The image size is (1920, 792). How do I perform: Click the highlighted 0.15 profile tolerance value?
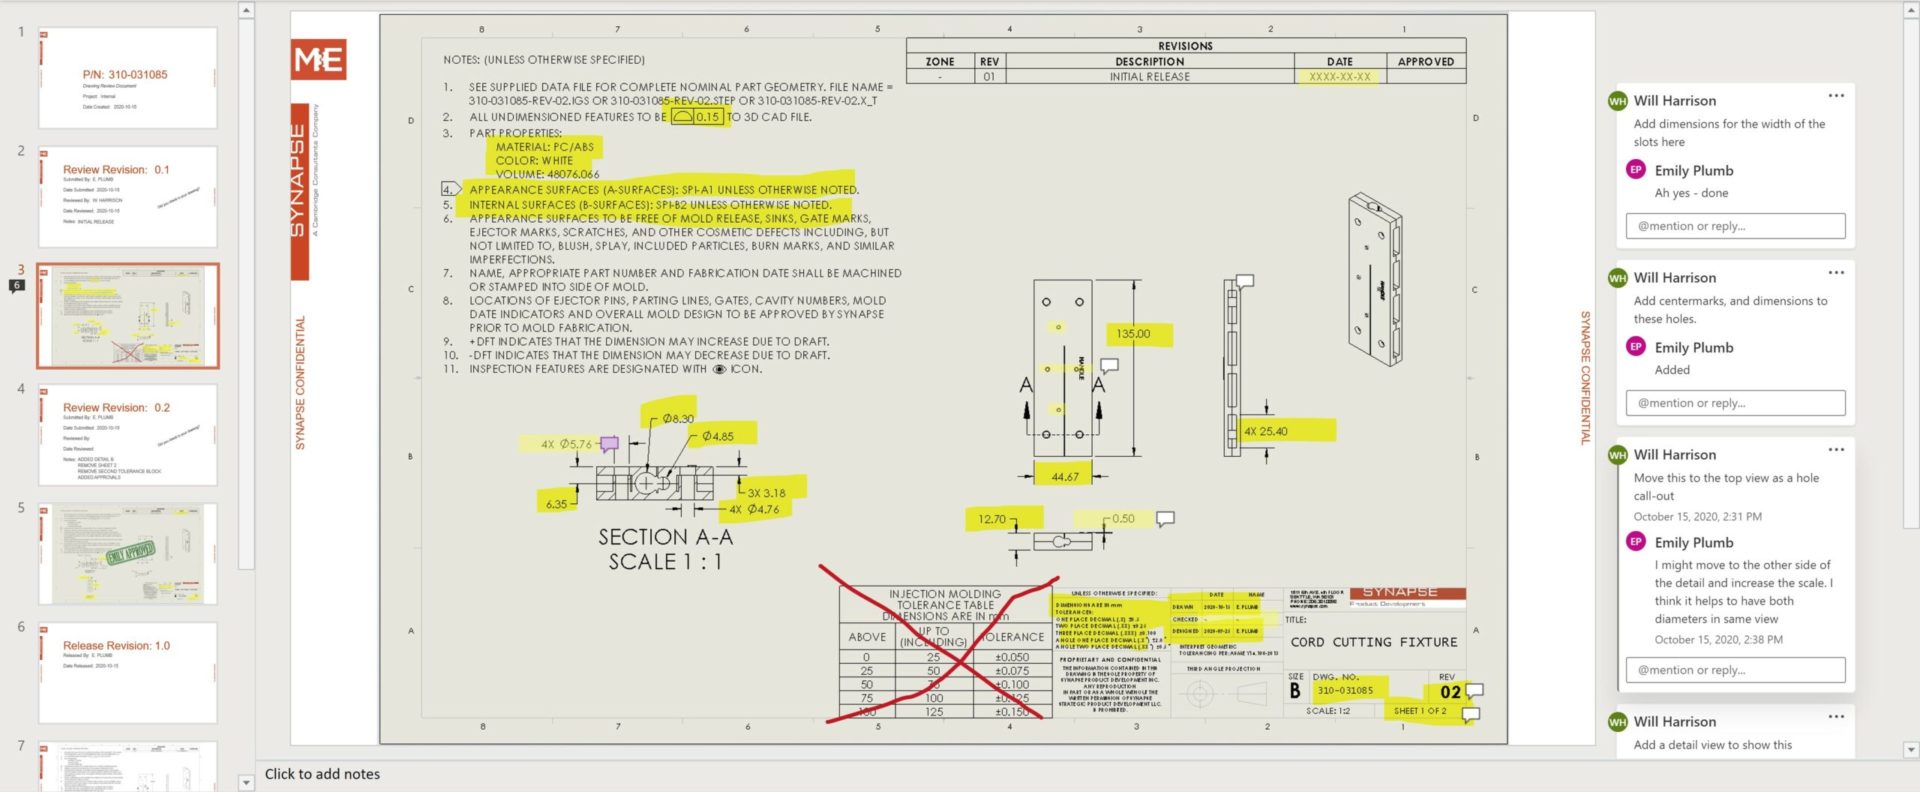click(708, 117)
